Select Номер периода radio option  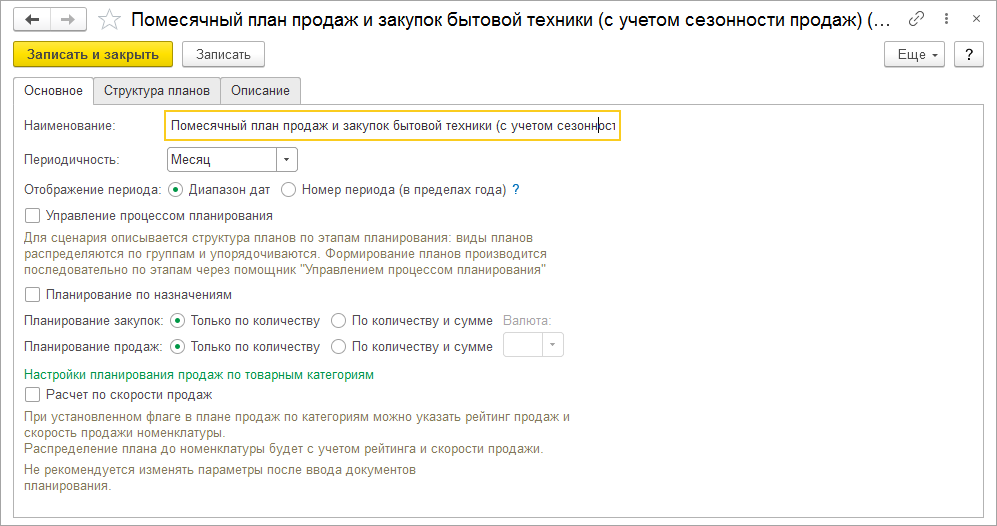[289, 190]
